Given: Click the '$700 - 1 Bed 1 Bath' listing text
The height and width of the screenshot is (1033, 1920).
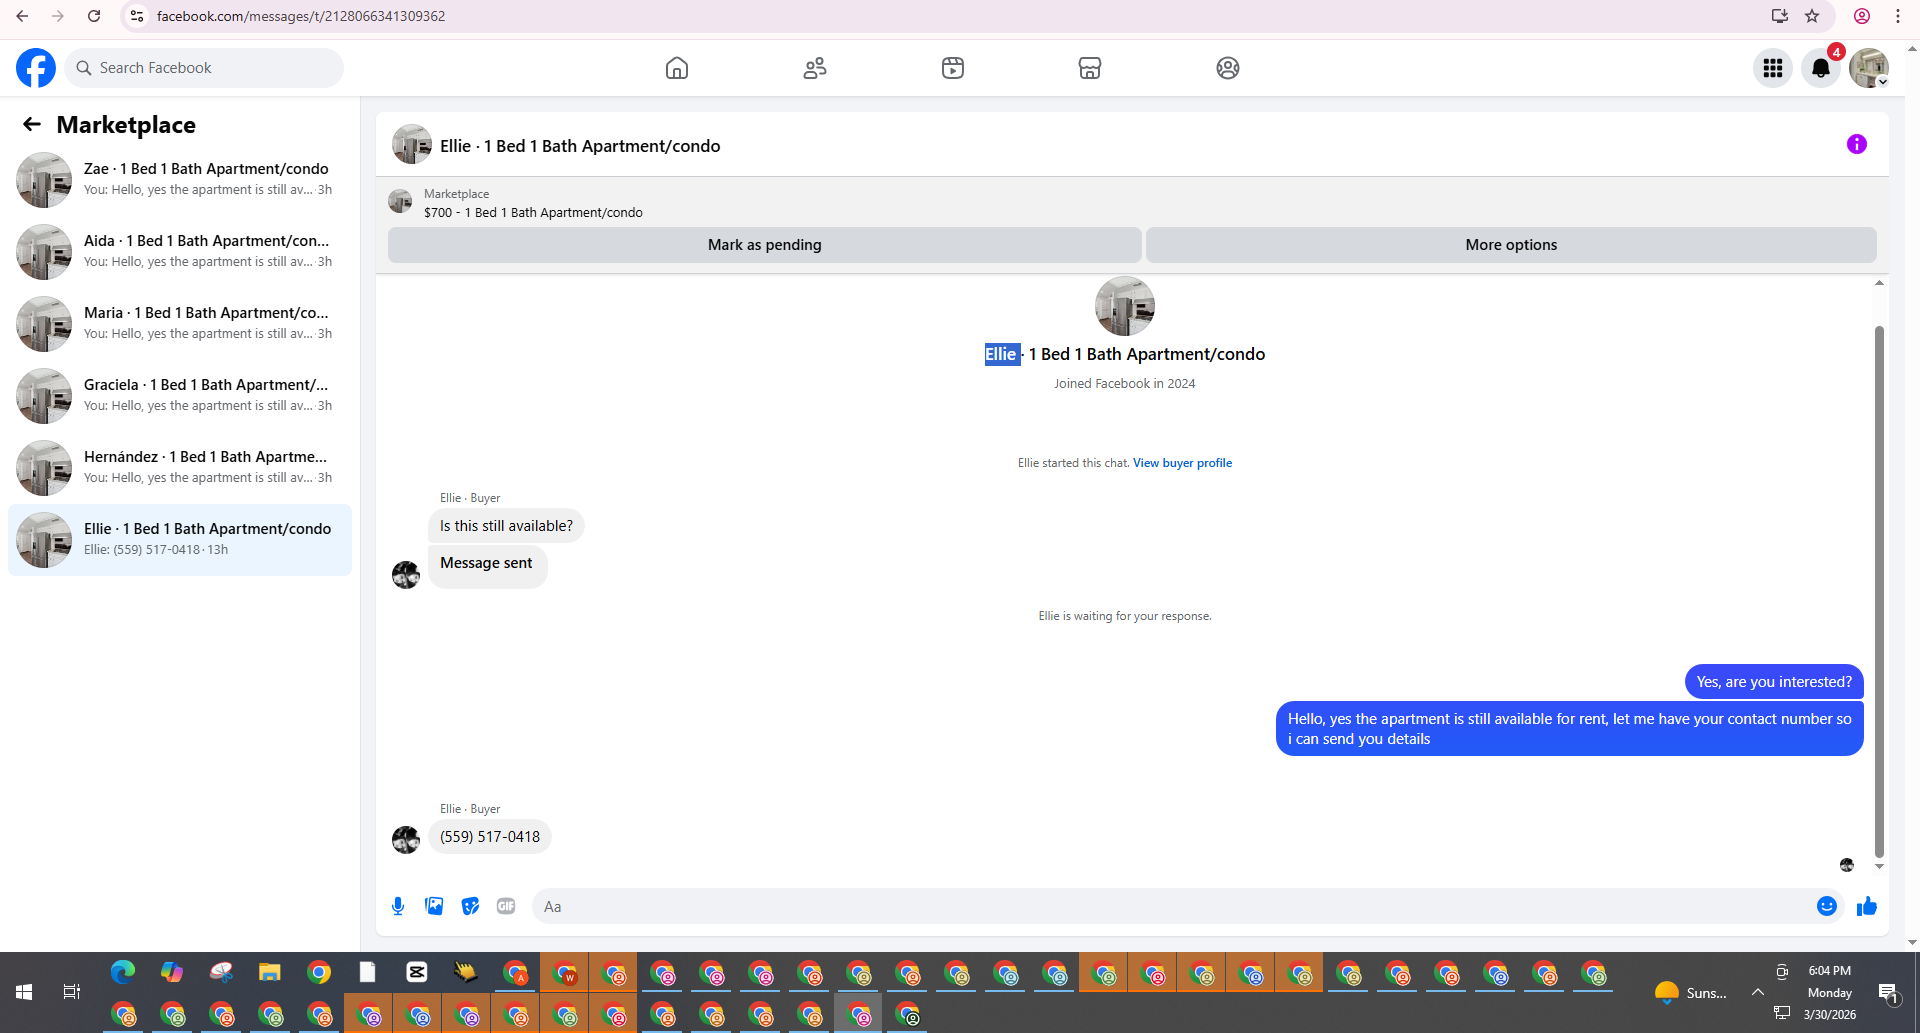Looking at the screenshot, I should point(533,212).
